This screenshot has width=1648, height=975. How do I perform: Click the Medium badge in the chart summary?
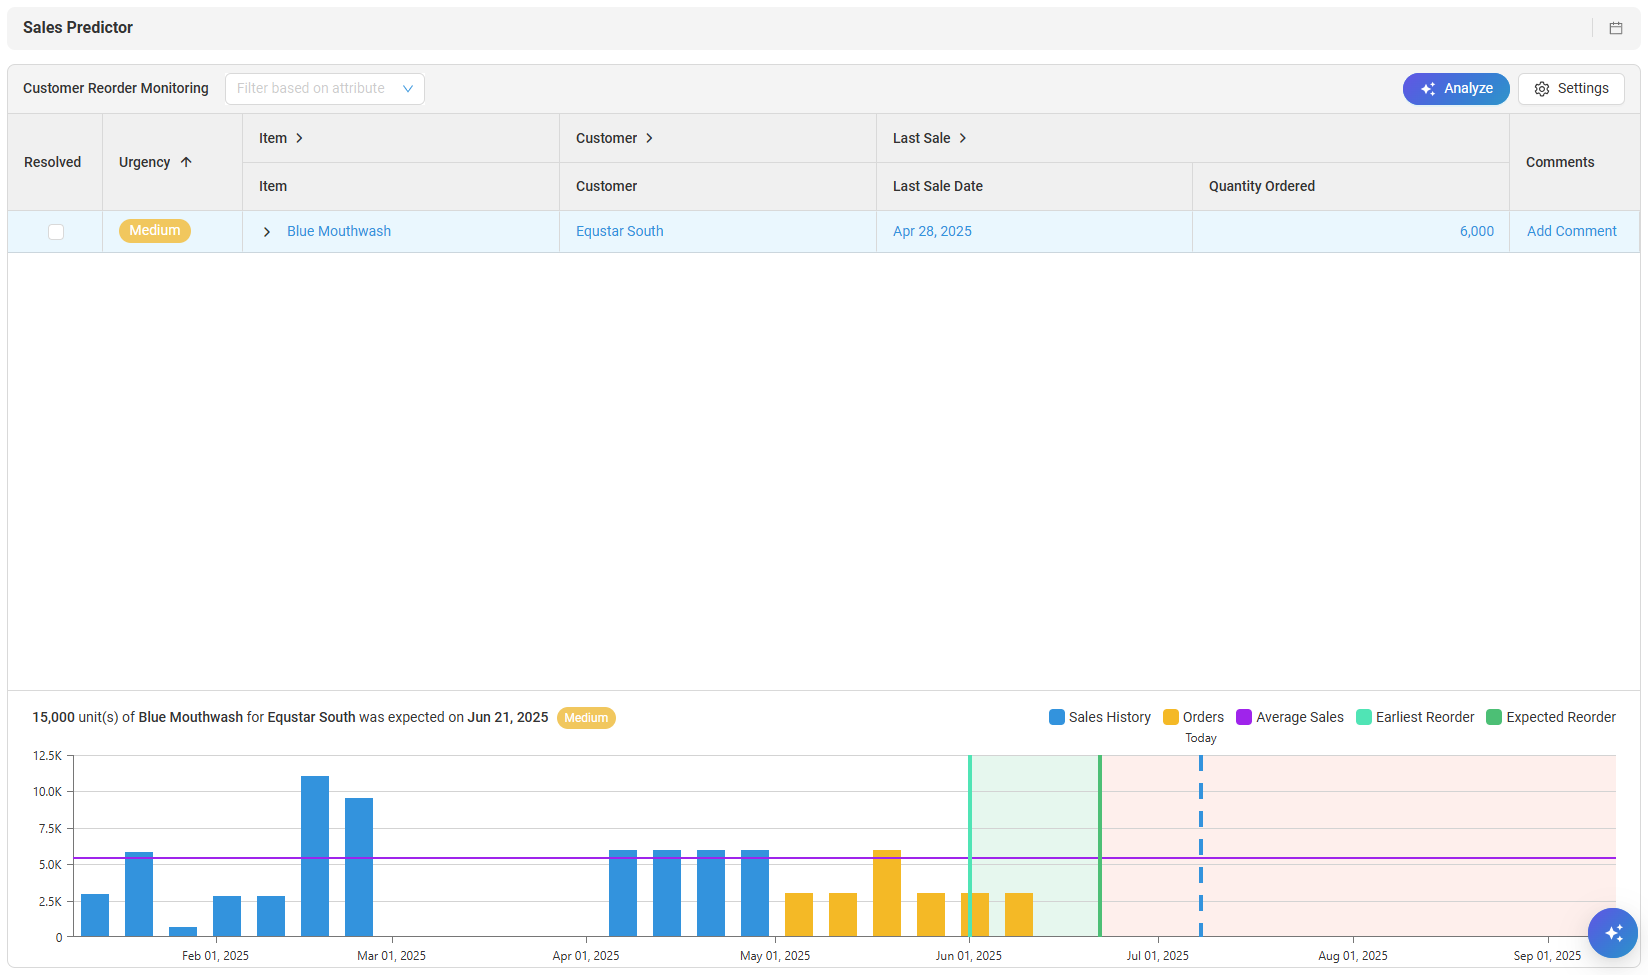tap(586, 718)
